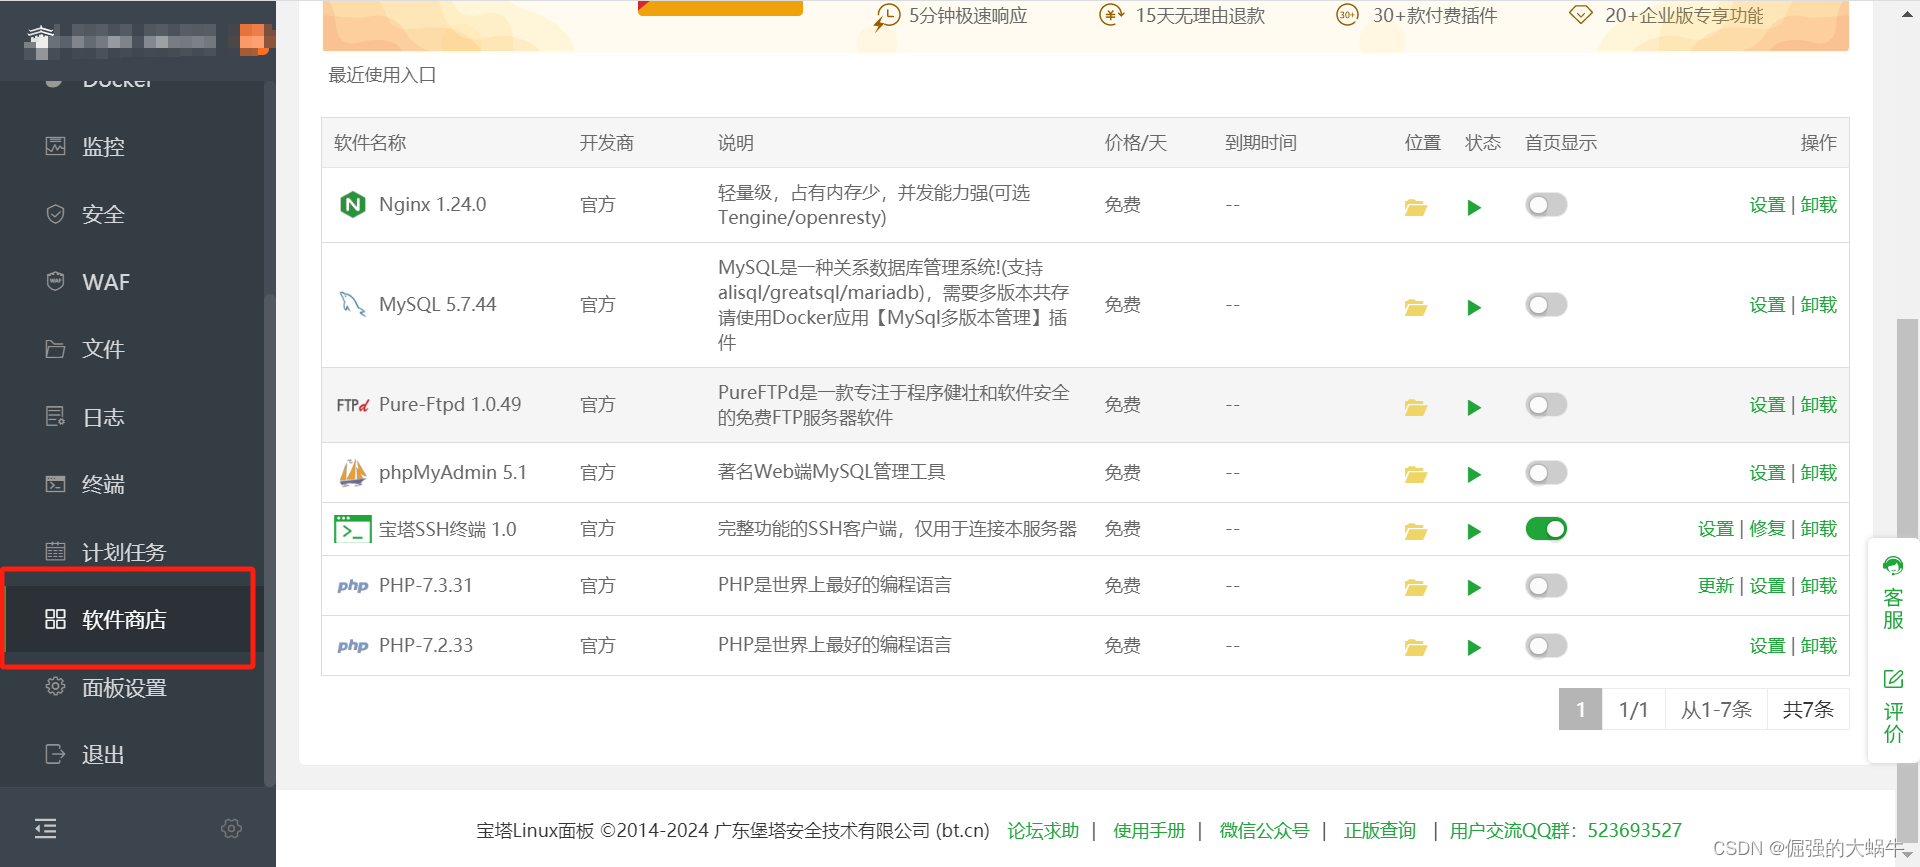1920x867 pixels.
Task: Click the PHP-7.3.31 status play icon
Action: coord(1474,587)
